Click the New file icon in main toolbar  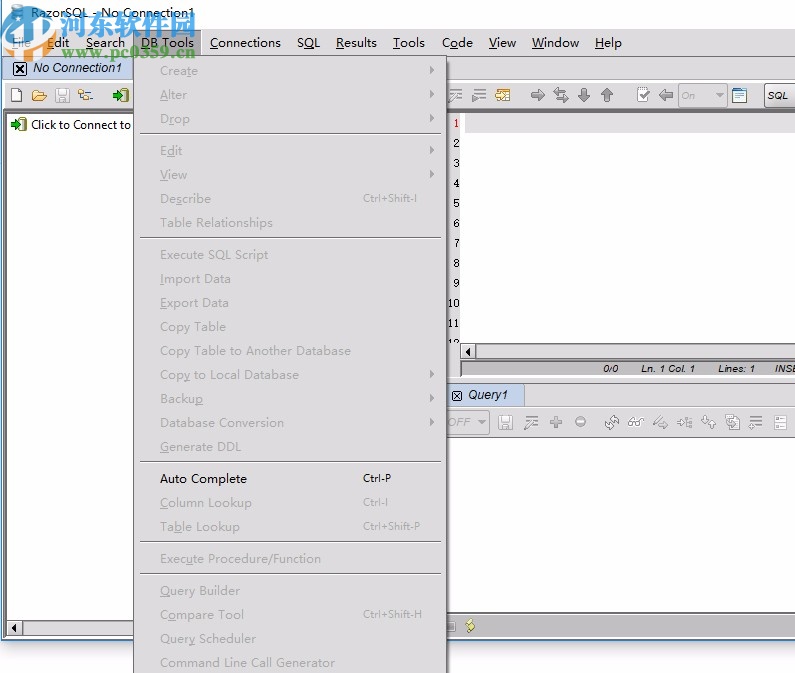[x=17, y=95]
